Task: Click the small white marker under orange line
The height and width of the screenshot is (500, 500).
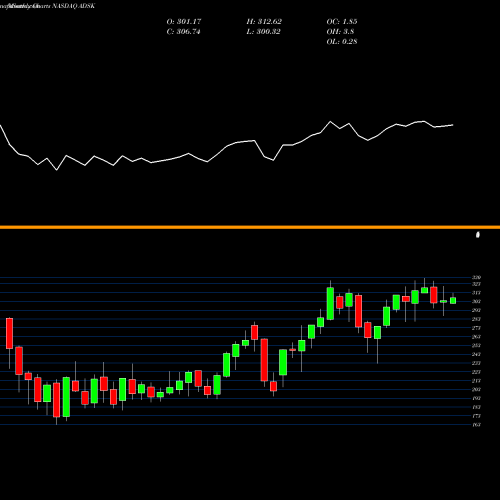Action: [x=478, y=235]
